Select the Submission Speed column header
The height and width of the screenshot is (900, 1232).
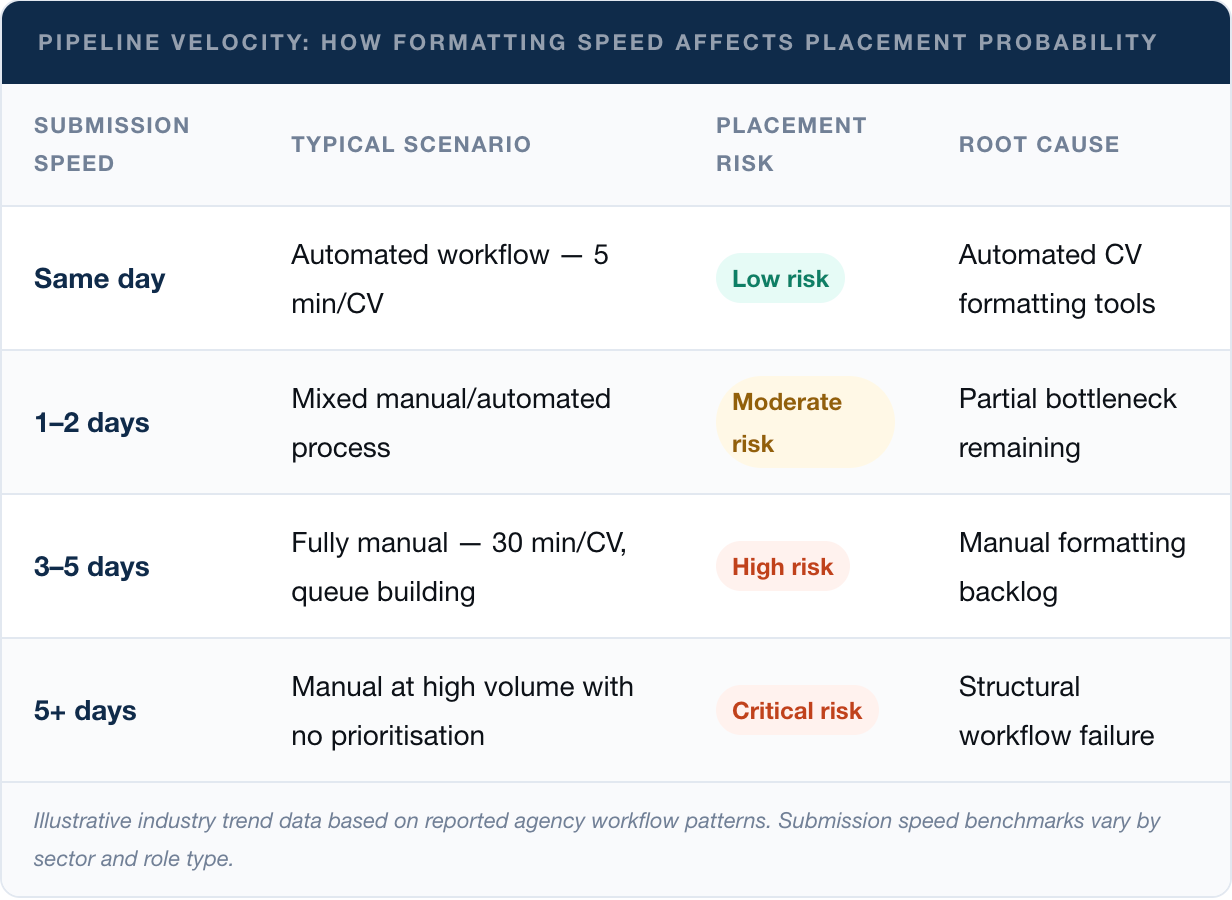click(x=111, y=144)
